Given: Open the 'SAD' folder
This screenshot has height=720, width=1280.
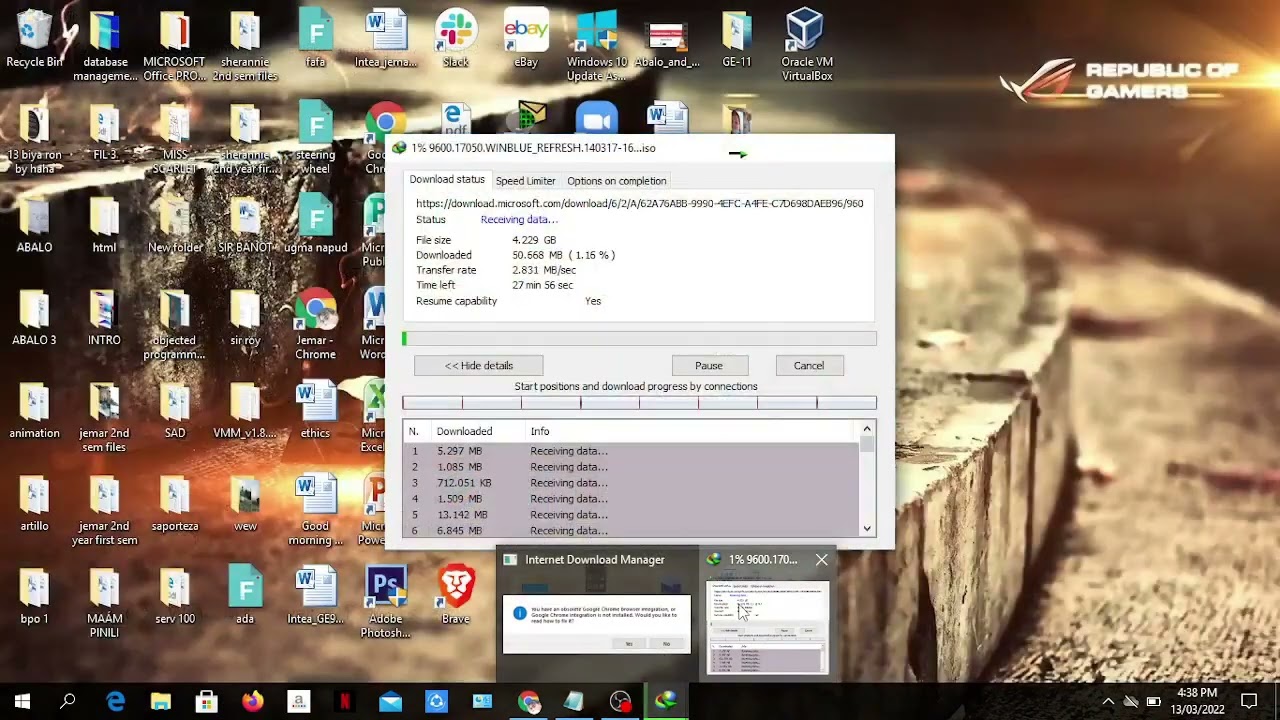Looking at the screenshot, I should (x=175, y=410).
